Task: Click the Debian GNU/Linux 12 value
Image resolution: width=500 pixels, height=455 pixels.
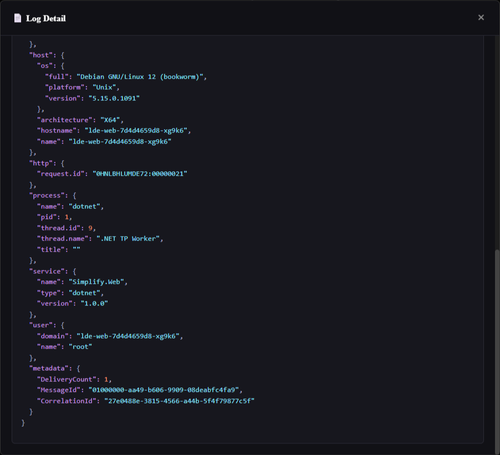Action: point(140,77)
